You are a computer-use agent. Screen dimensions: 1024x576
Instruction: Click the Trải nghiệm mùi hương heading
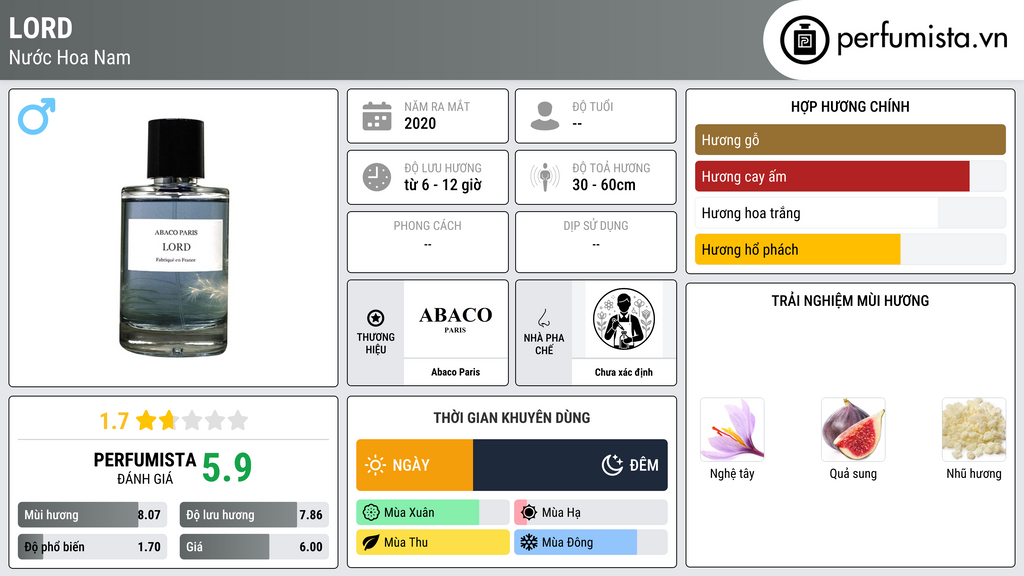click(850, 301)
